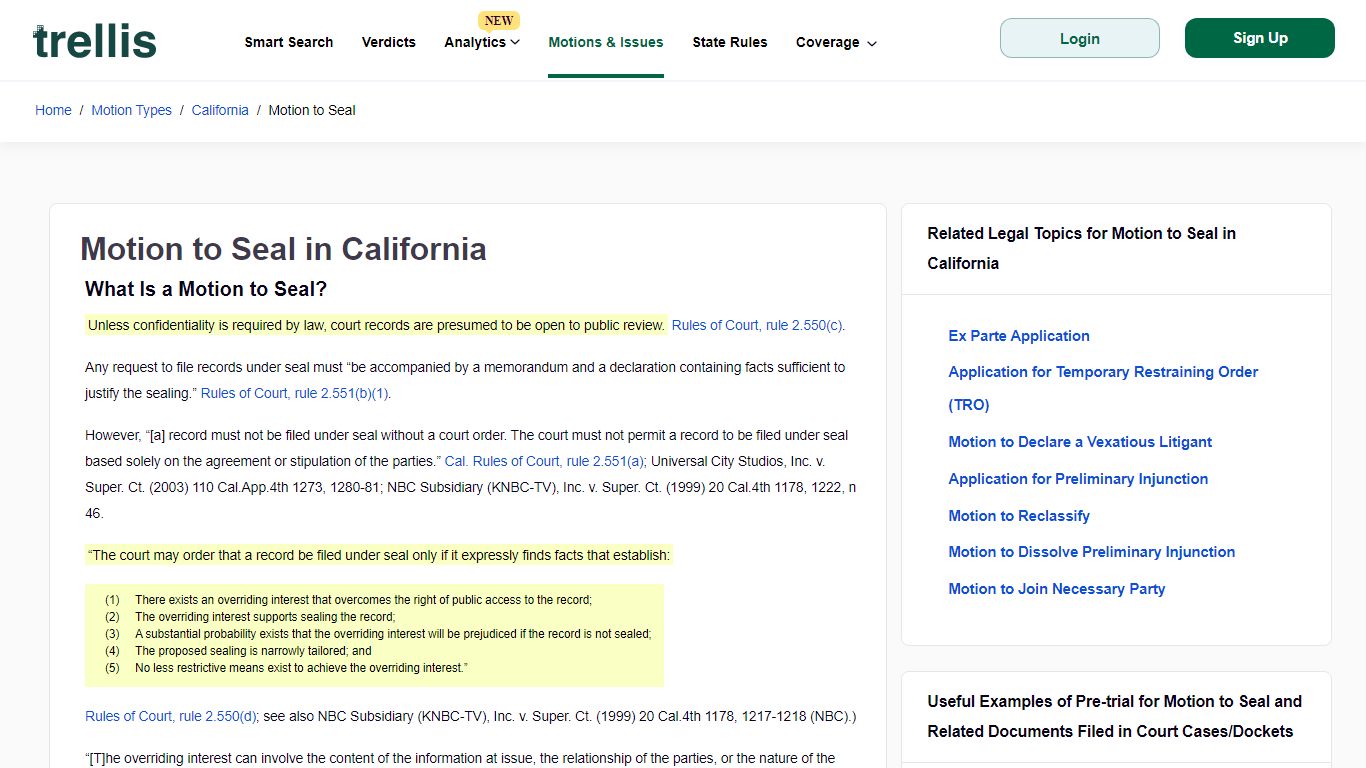Open Motion to Dissolve Preliminary Injunction topic
1366x768 pixels.
pyautogui.click(x=1091, y=552)
